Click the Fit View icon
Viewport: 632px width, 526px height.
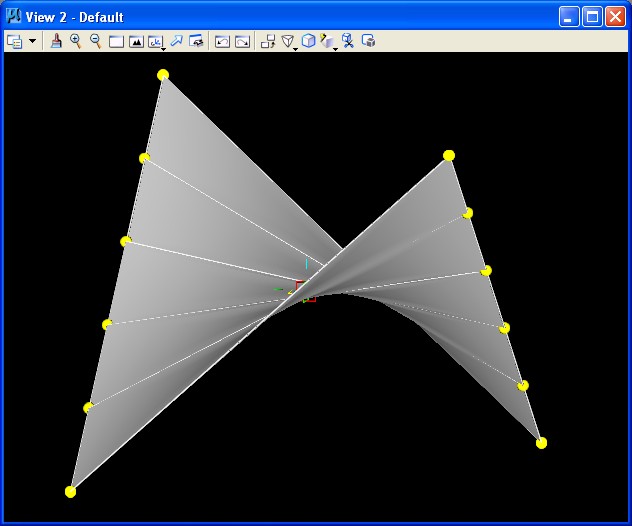coord(136,42)
